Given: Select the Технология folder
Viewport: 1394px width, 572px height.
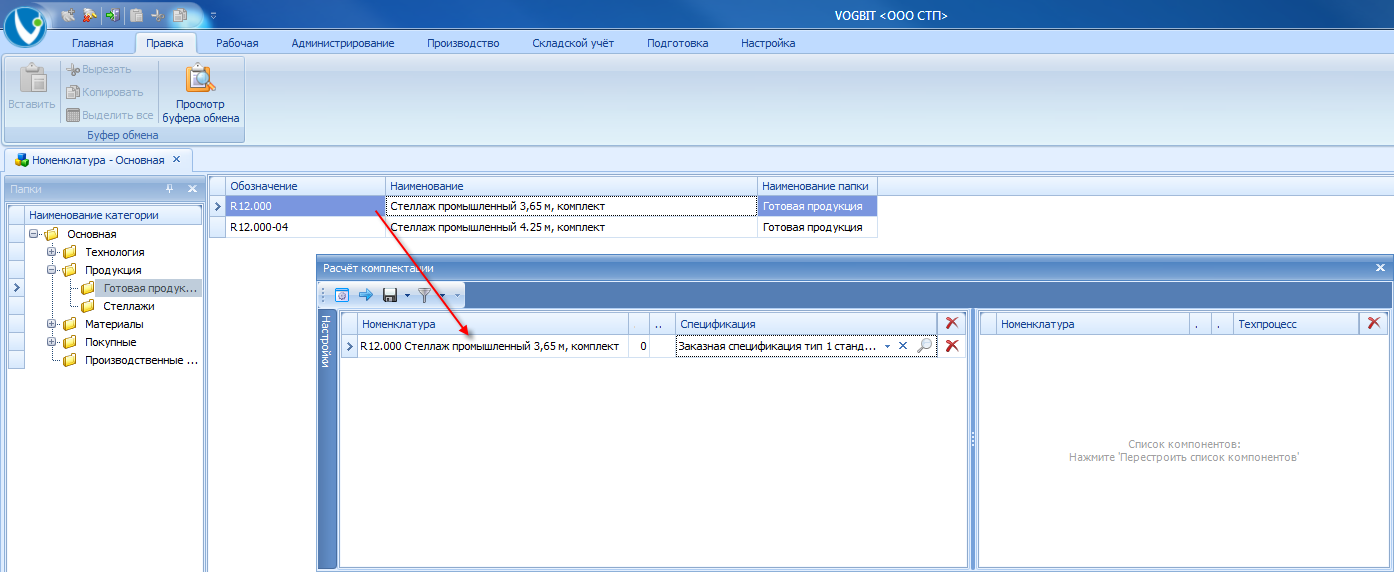Looking at the screenshot, I should pos(115,252).
